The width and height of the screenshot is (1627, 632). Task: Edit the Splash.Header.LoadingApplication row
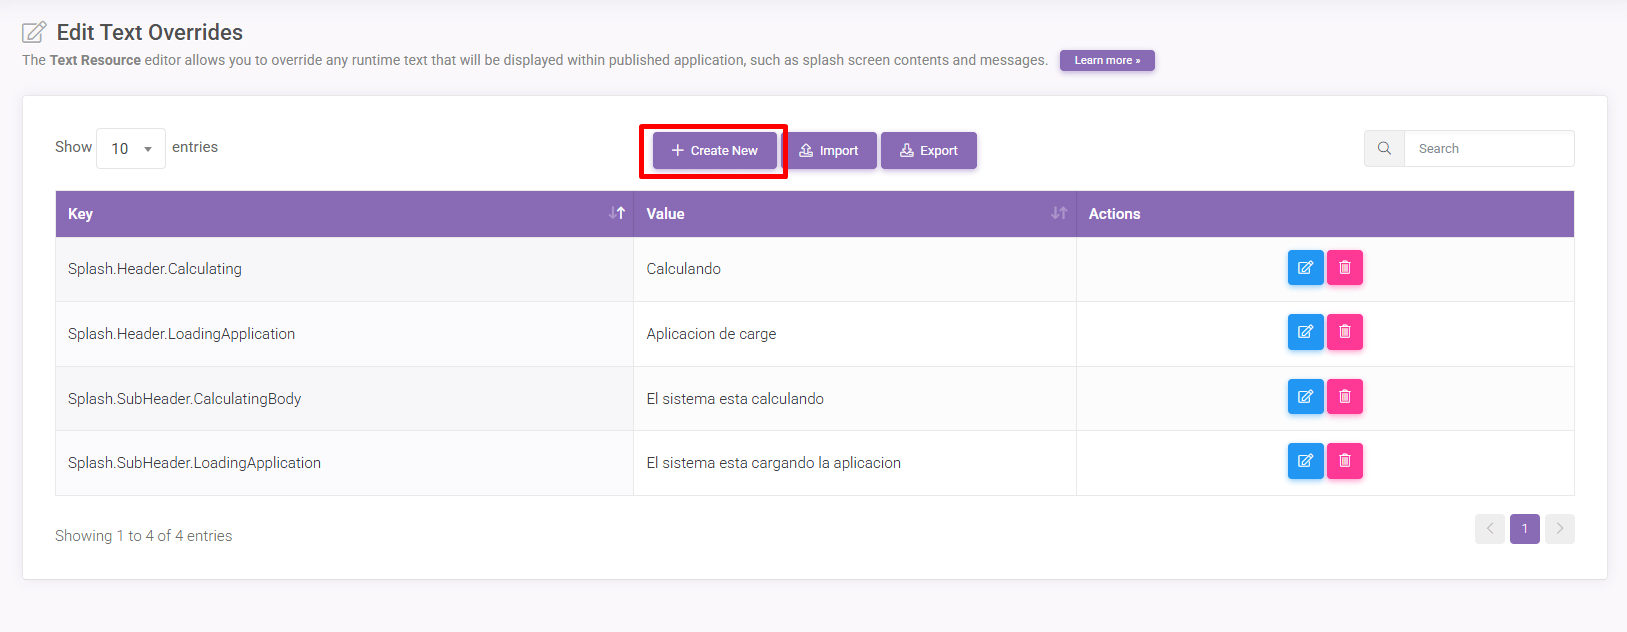click(1305, 332)
